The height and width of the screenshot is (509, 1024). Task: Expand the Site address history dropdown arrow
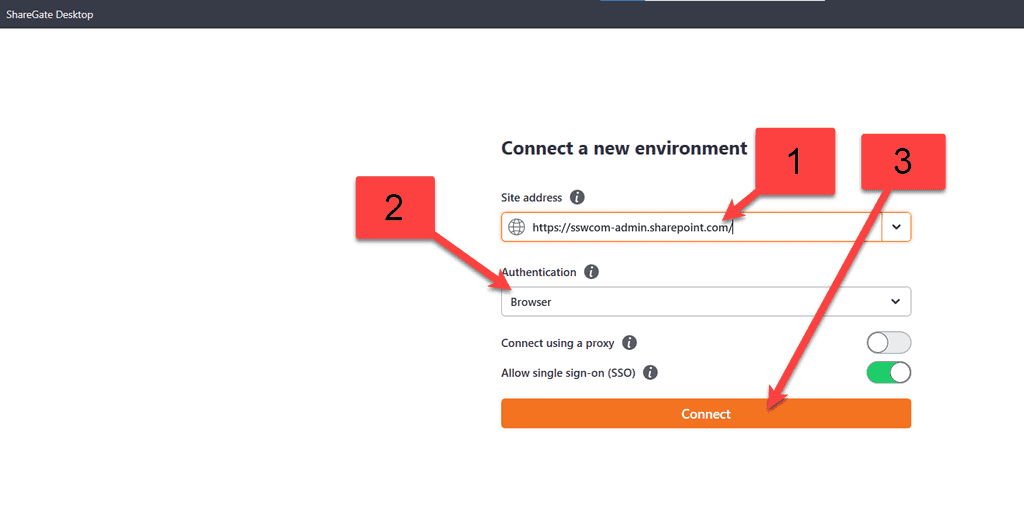(896, 227)
